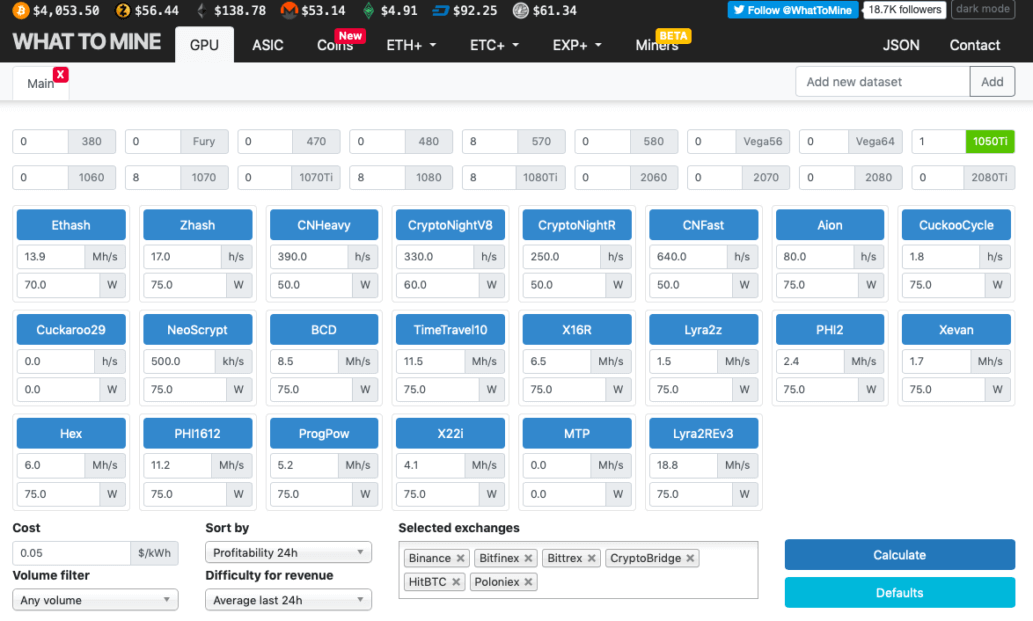The height and width of the screenshot is (621, 1033).
Task: Reset values with the Defaults button
Action: point(899,592)
